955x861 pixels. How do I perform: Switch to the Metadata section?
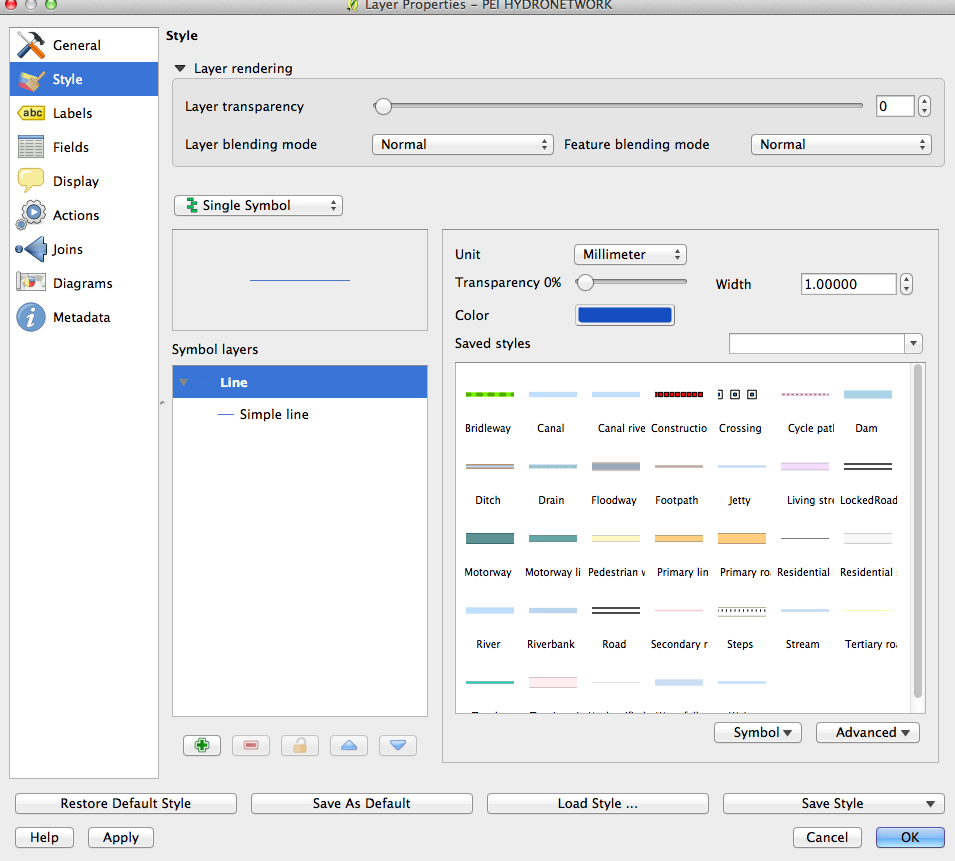coord(81,317)
